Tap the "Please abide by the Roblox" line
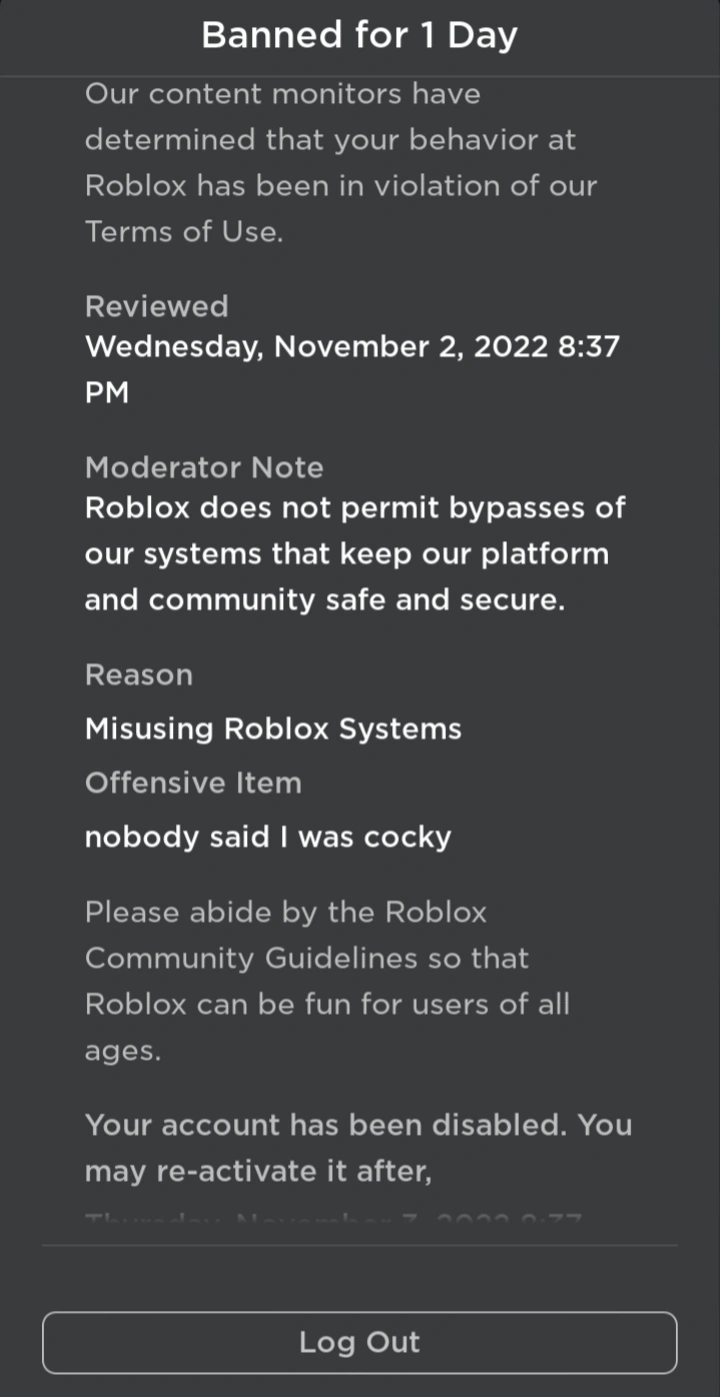Viewport: 720px width, 1397px height. click(x=285, y=912)
